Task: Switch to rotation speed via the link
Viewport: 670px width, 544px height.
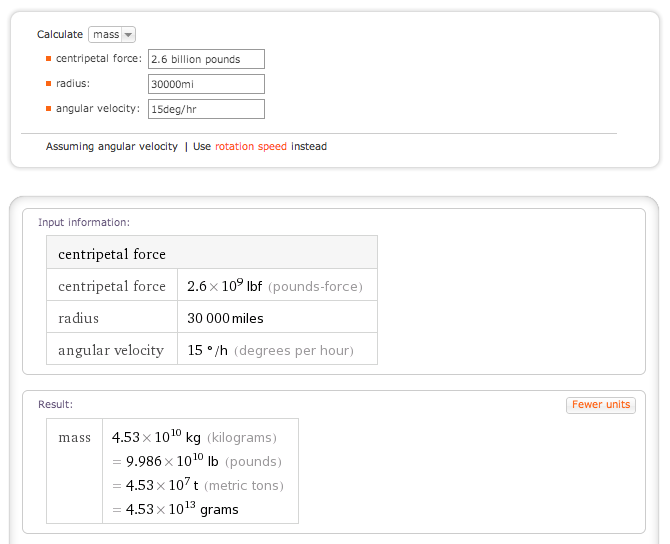Action: (x=250, y=147)
